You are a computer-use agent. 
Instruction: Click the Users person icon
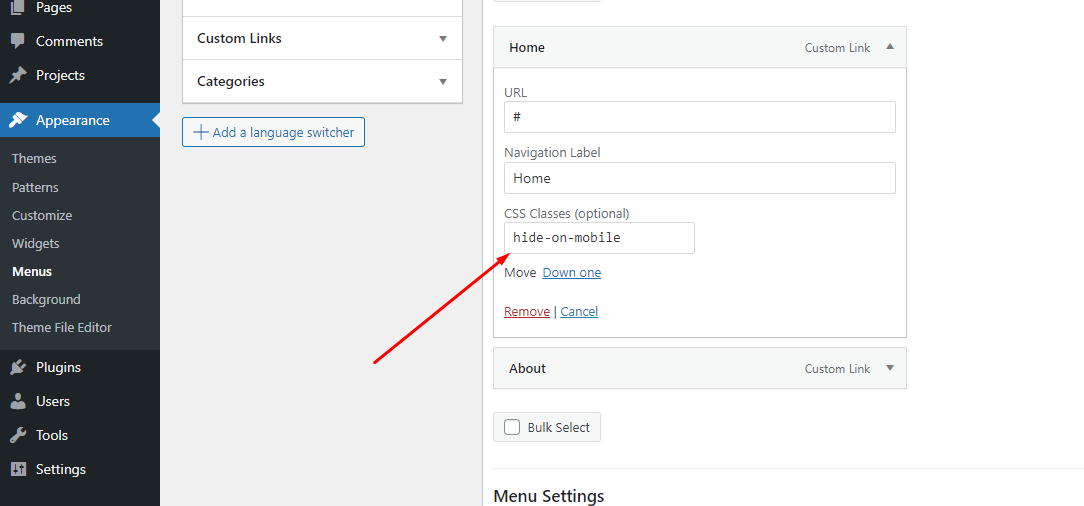click(18, 402)
